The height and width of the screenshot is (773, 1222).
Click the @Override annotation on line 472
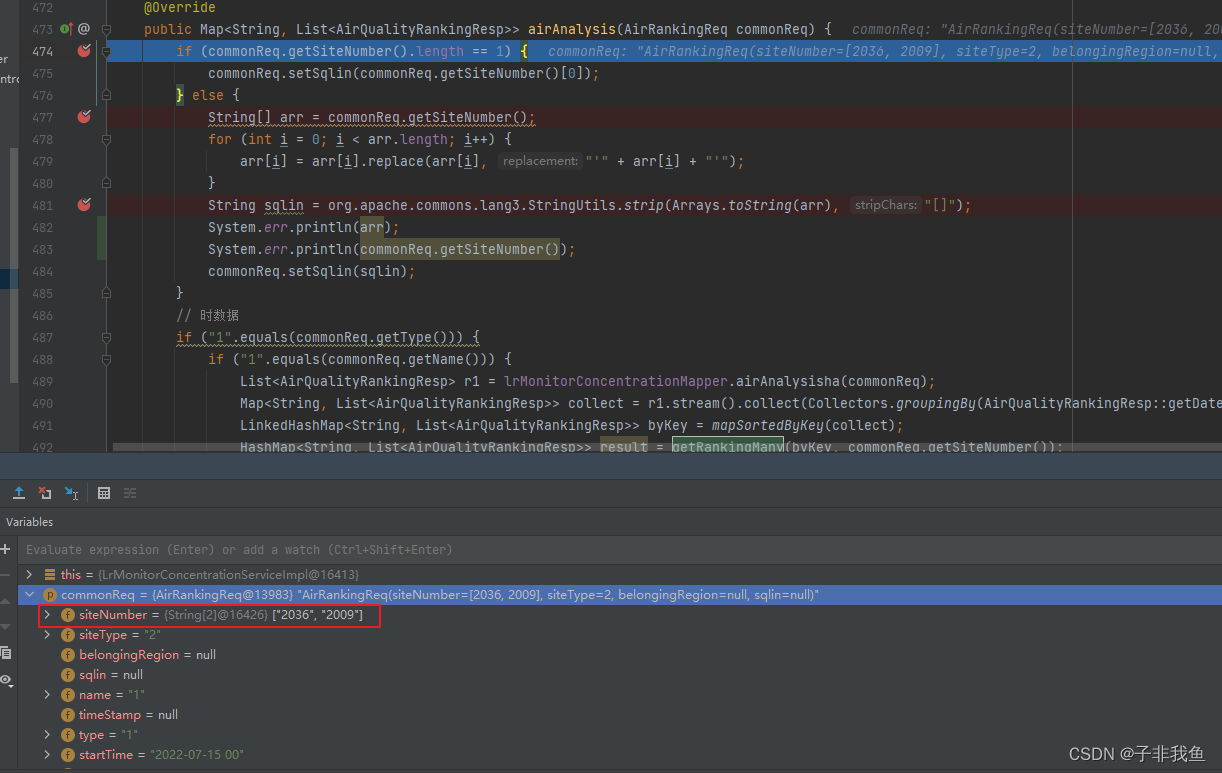coord(180,7)
